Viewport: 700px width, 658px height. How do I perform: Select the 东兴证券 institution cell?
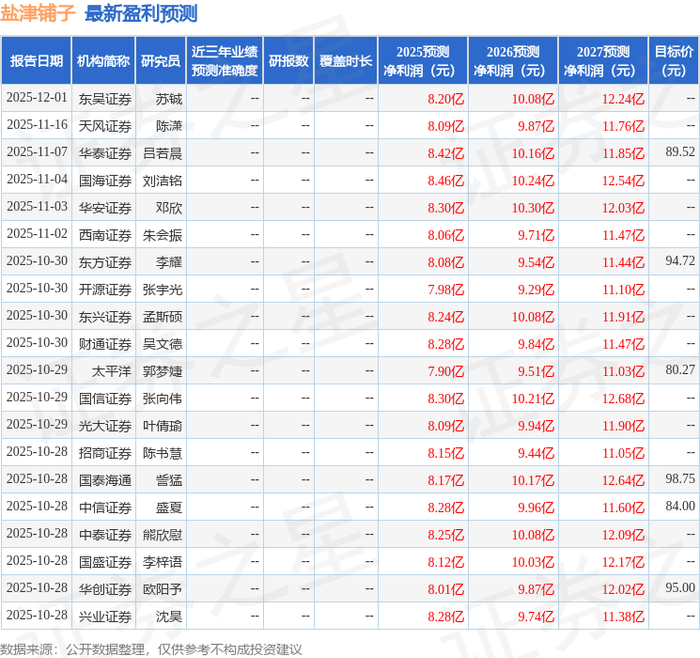click(x=105, y=317)
